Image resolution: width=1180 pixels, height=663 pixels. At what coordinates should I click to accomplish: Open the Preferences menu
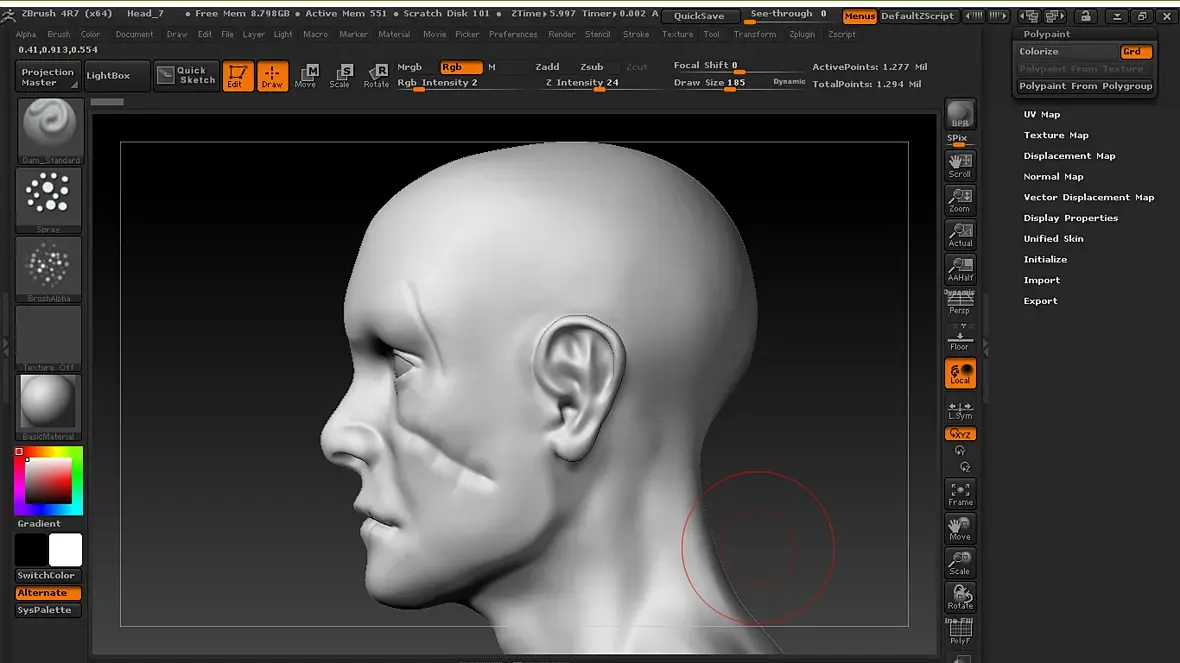[x=513, y=34]
